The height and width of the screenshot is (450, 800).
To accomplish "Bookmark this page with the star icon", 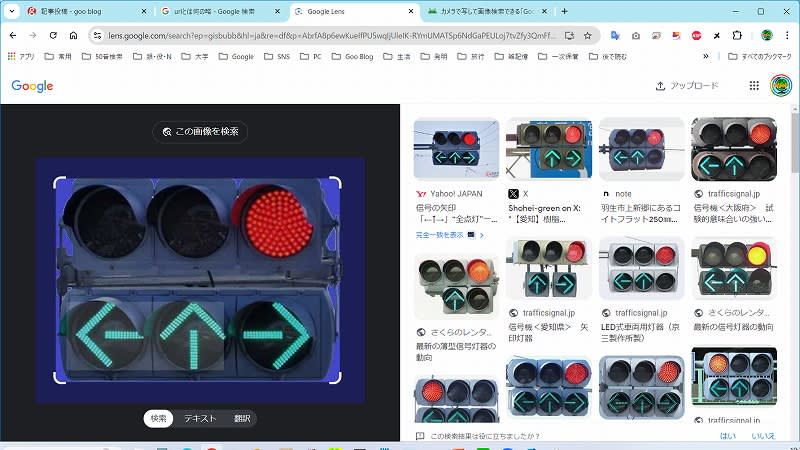I will tap(588, 35).
